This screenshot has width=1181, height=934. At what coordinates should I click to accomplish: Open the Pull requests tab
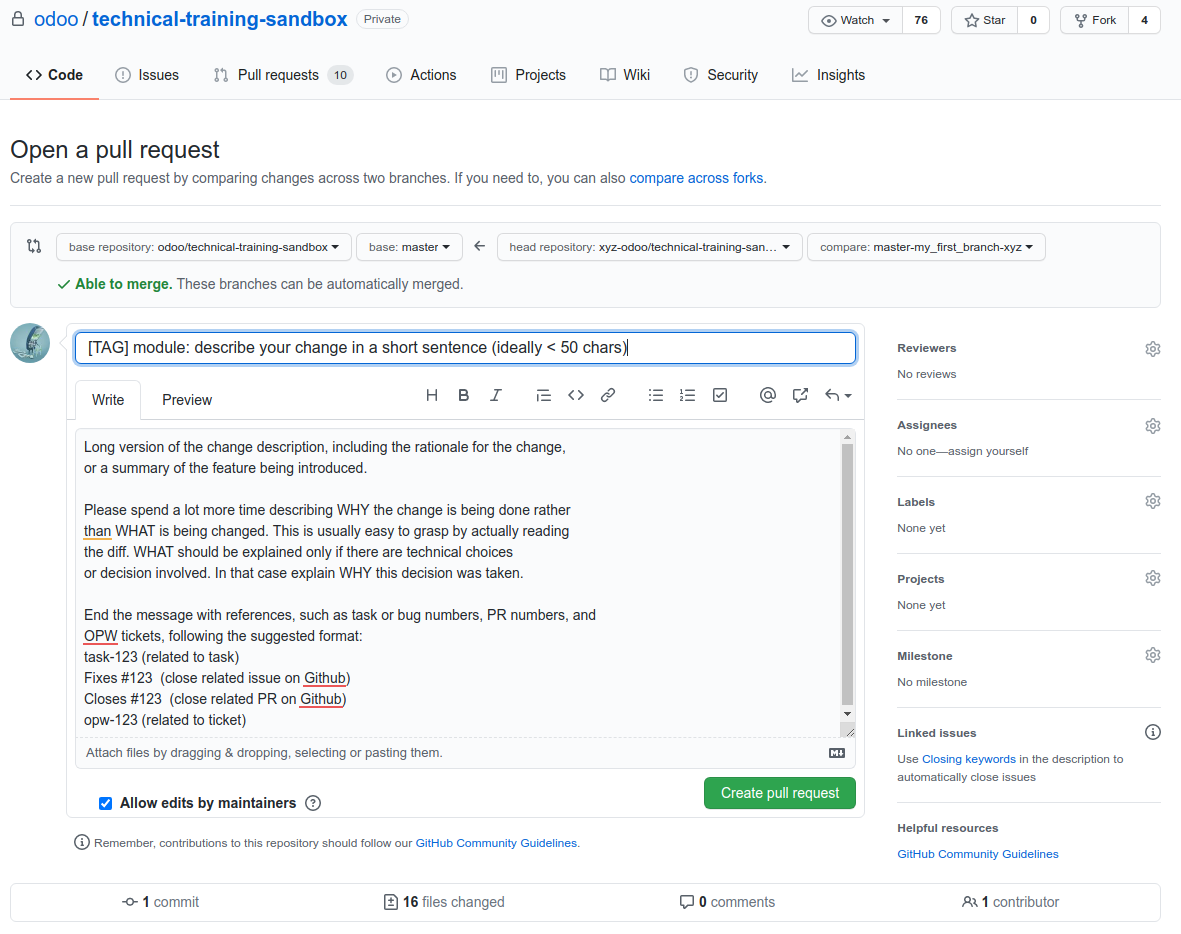tap(283, 75)
